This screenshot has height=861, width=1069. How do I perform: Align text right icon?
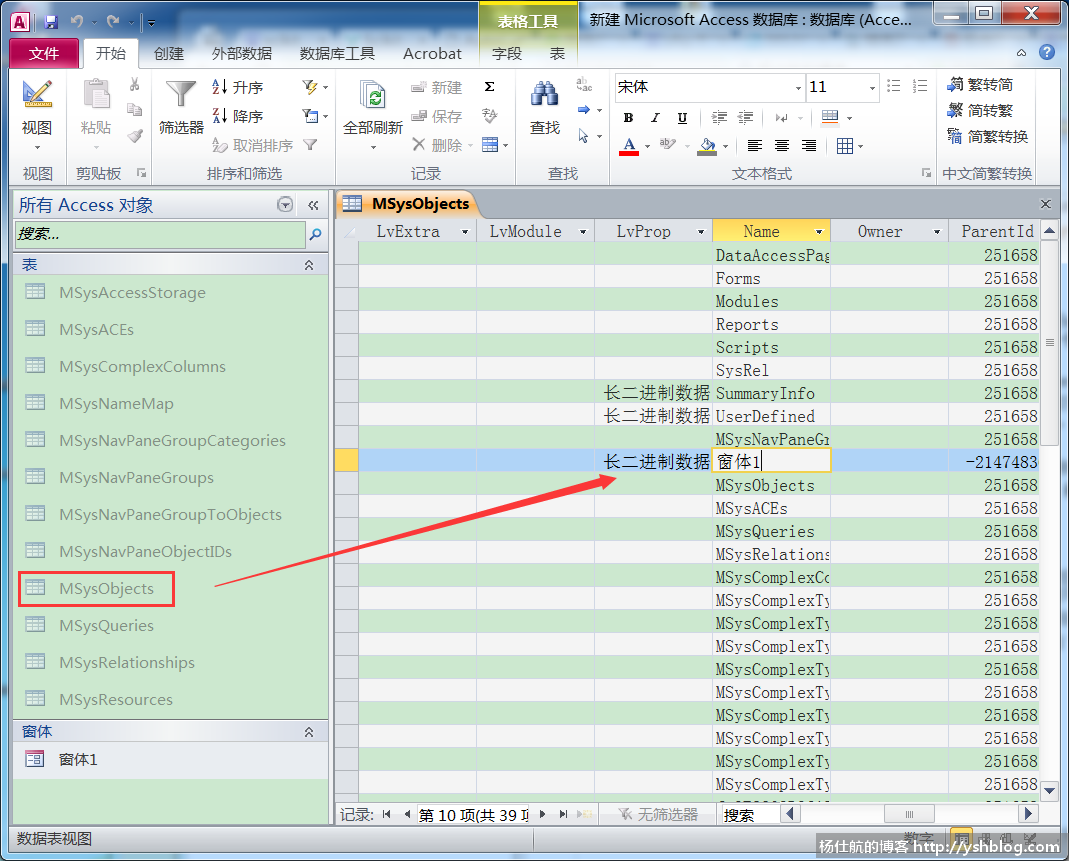click(809, 146)
